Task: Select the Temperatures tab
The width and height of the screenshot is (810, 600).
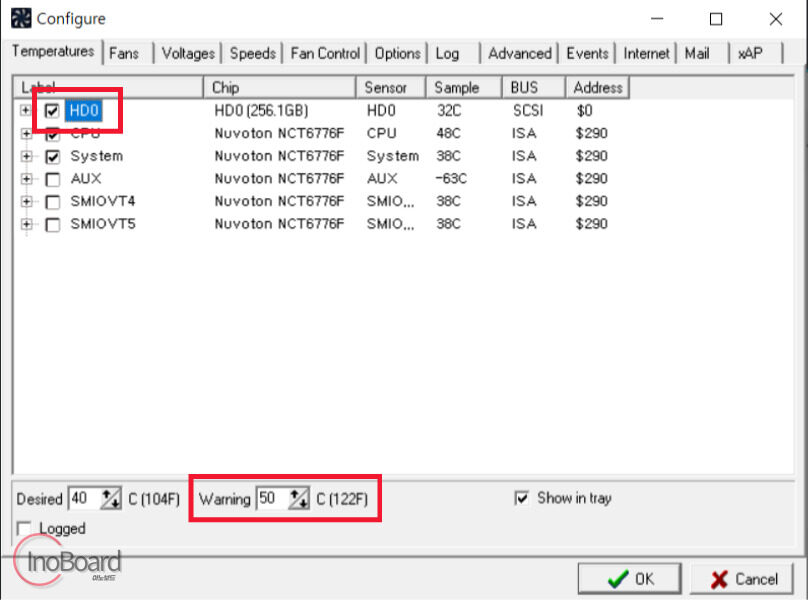Action: [53, 51]
